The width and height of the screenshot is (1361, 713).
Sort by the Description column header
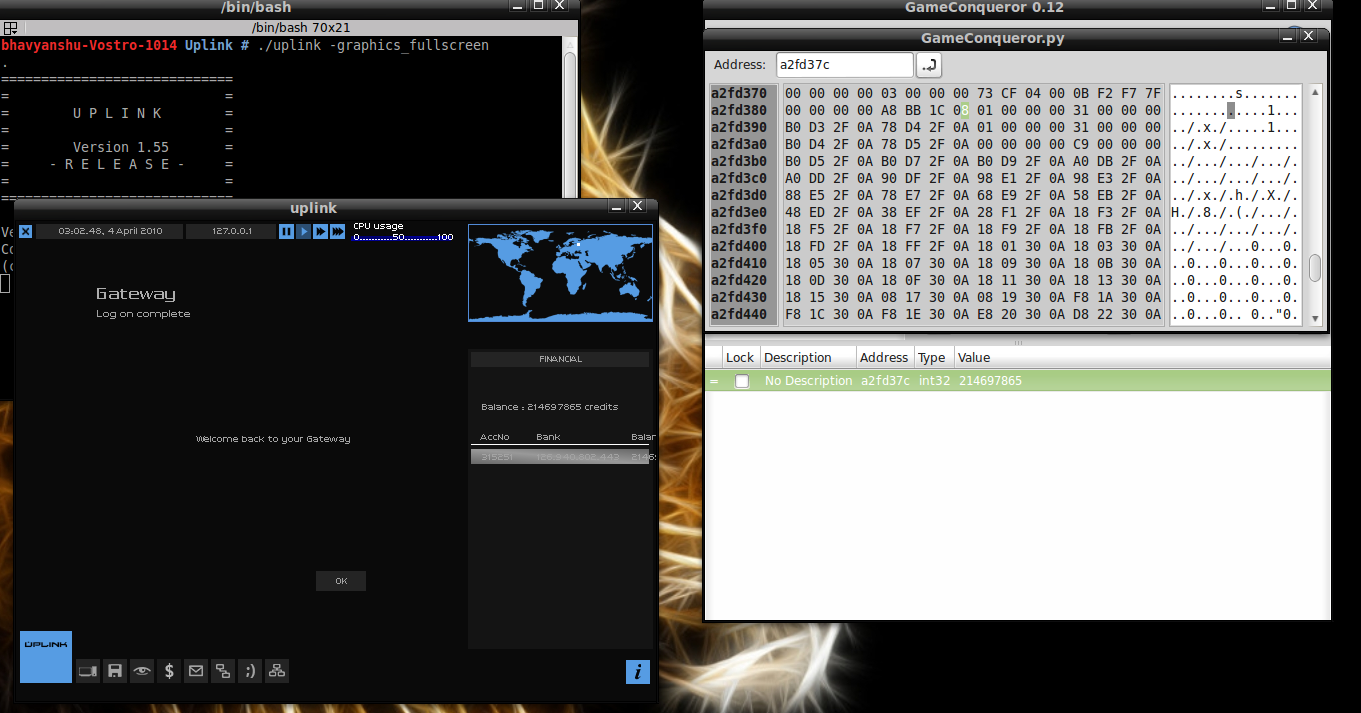[x=808, y=357]
